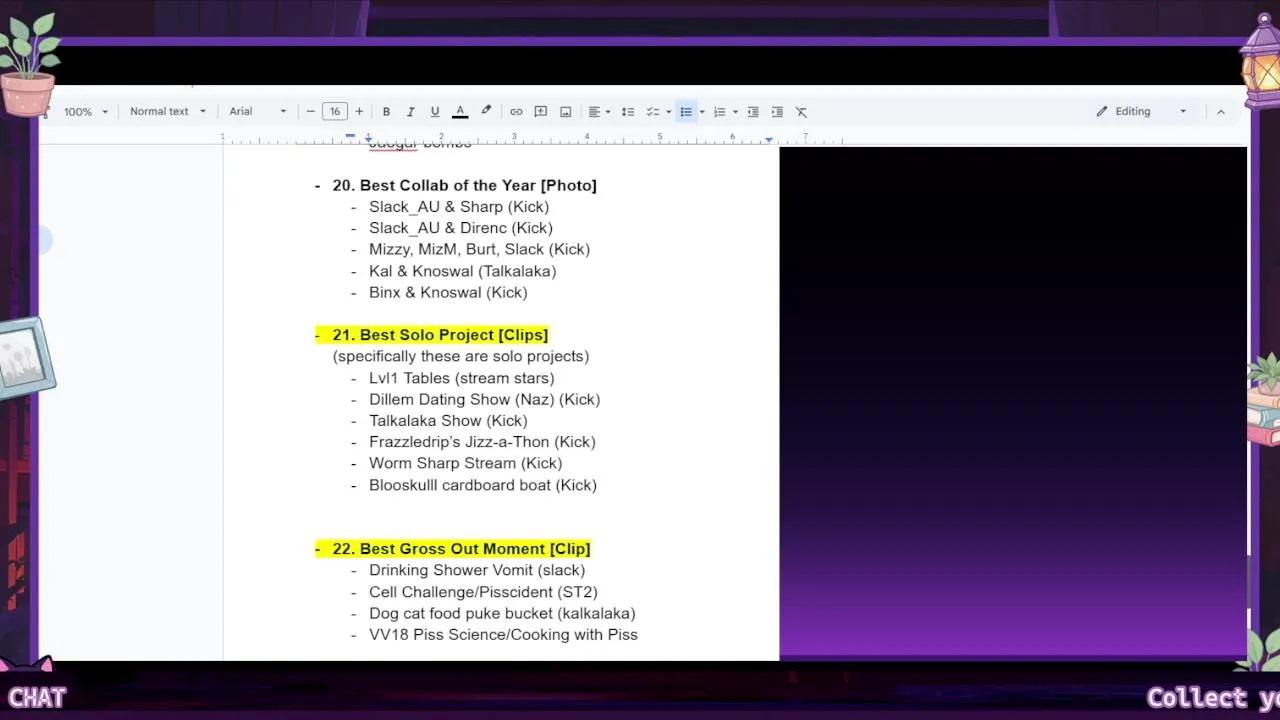1280x720 pixels.
Task: Click 'Worm Sharp Stream (Kick)' item
Action: tap(465, 463)
